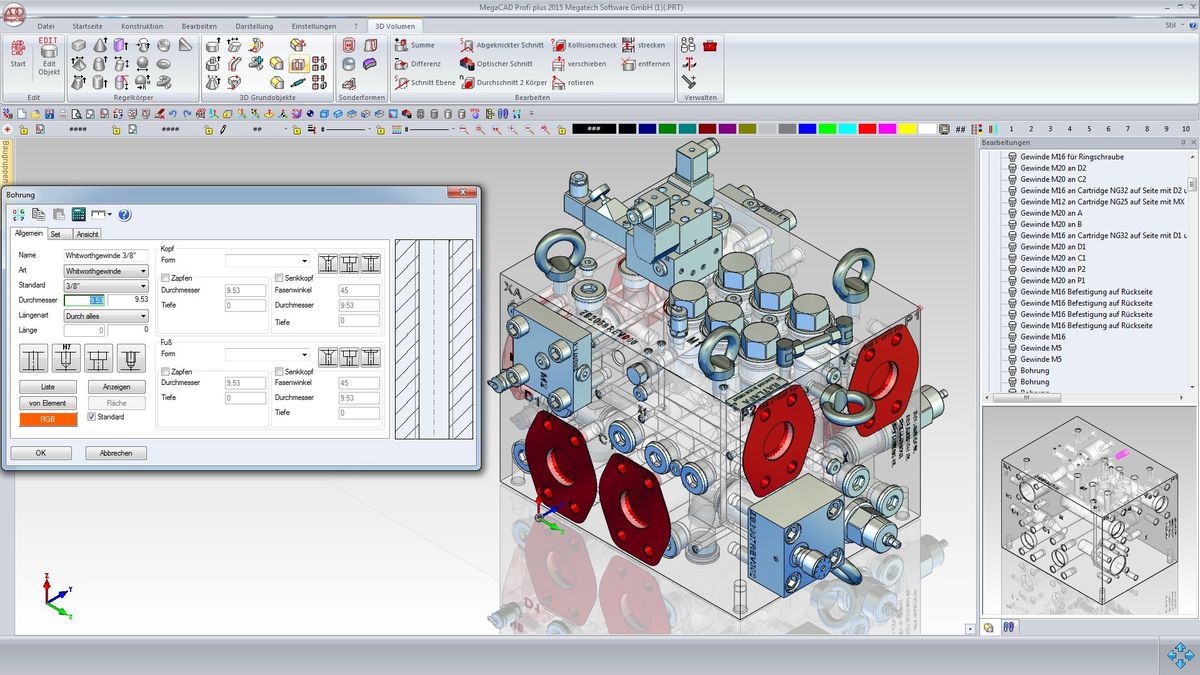Open the Konstruktion ribbon tab
The width and height of the screenshot is (1200, 675).
[x=141, y=26]
